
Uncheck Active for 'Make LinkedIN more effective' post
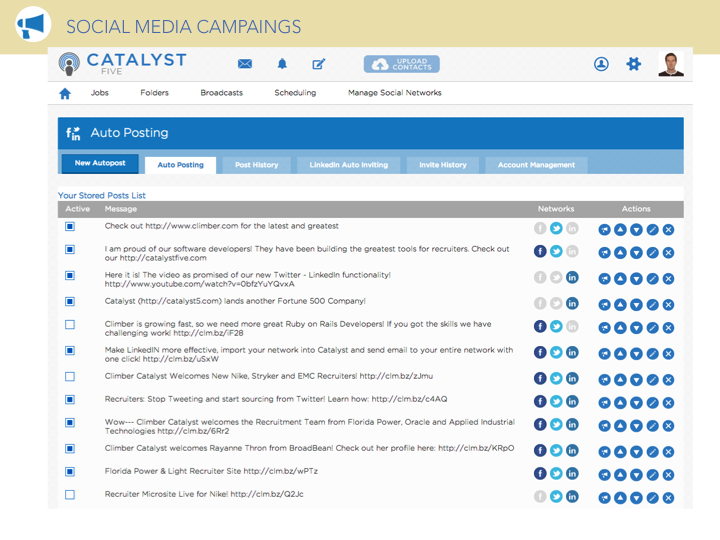click(70, 351)
